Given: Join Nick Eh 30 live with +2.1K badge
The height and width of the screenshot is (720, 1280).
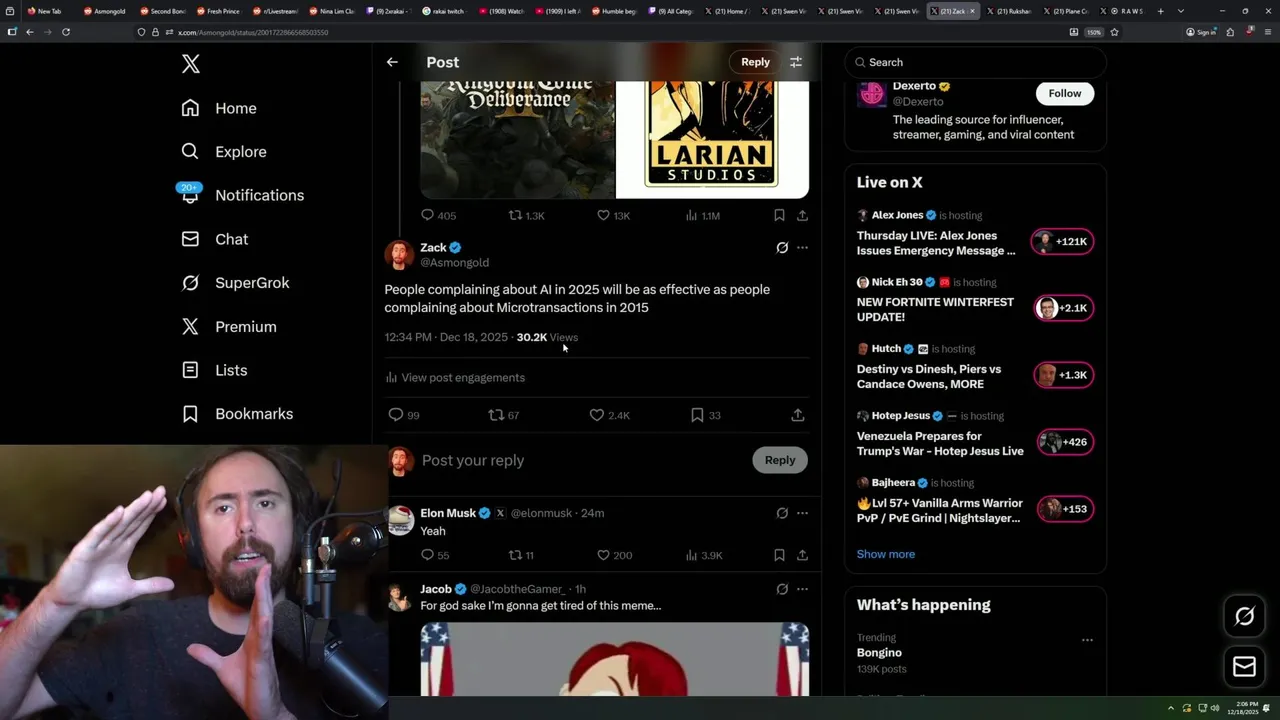Looking at the screenshot, I should [1063, 308].
